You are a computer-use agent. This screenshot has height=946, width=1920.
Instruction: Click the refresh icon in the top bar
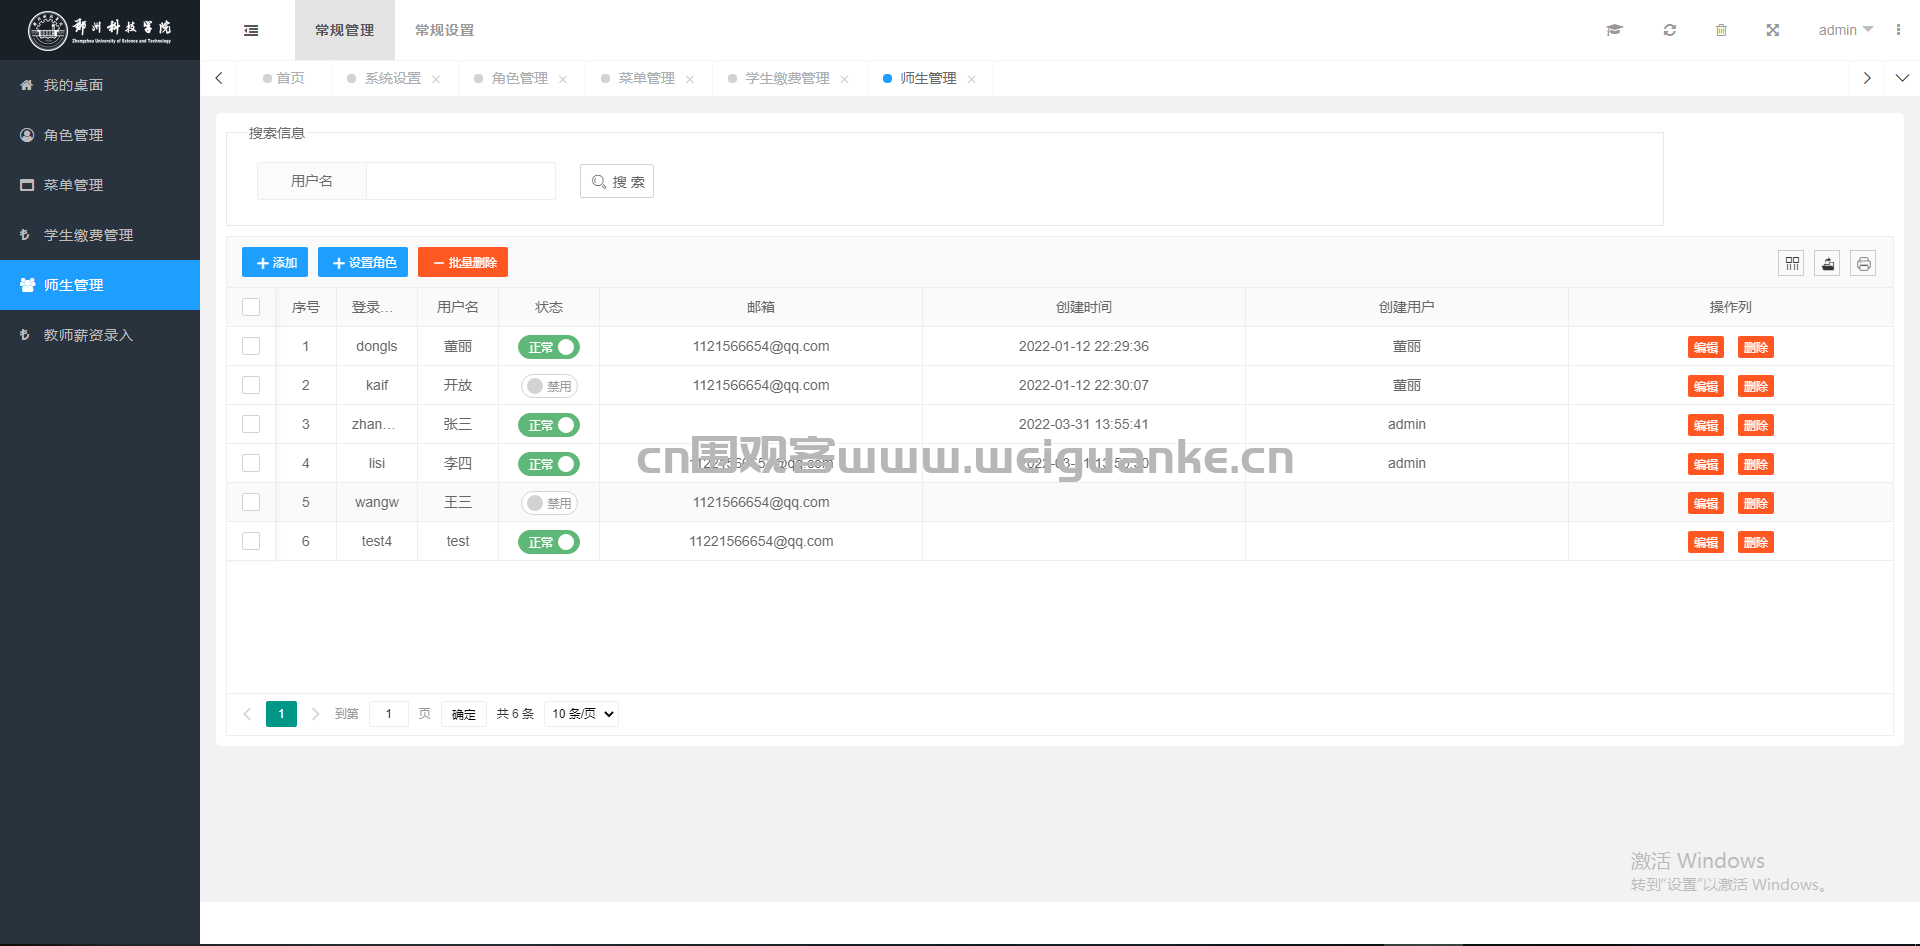(x=1669, y=30)
